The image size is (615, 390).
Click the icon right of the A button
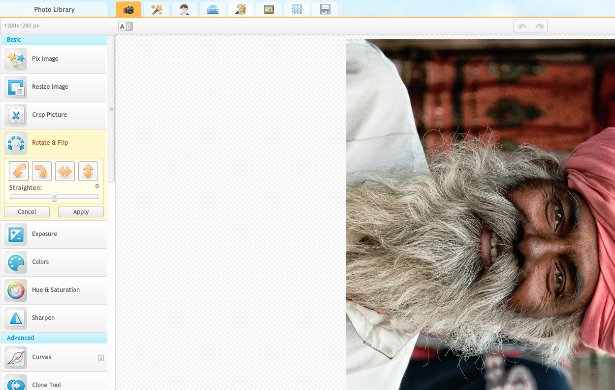point(129,26)
